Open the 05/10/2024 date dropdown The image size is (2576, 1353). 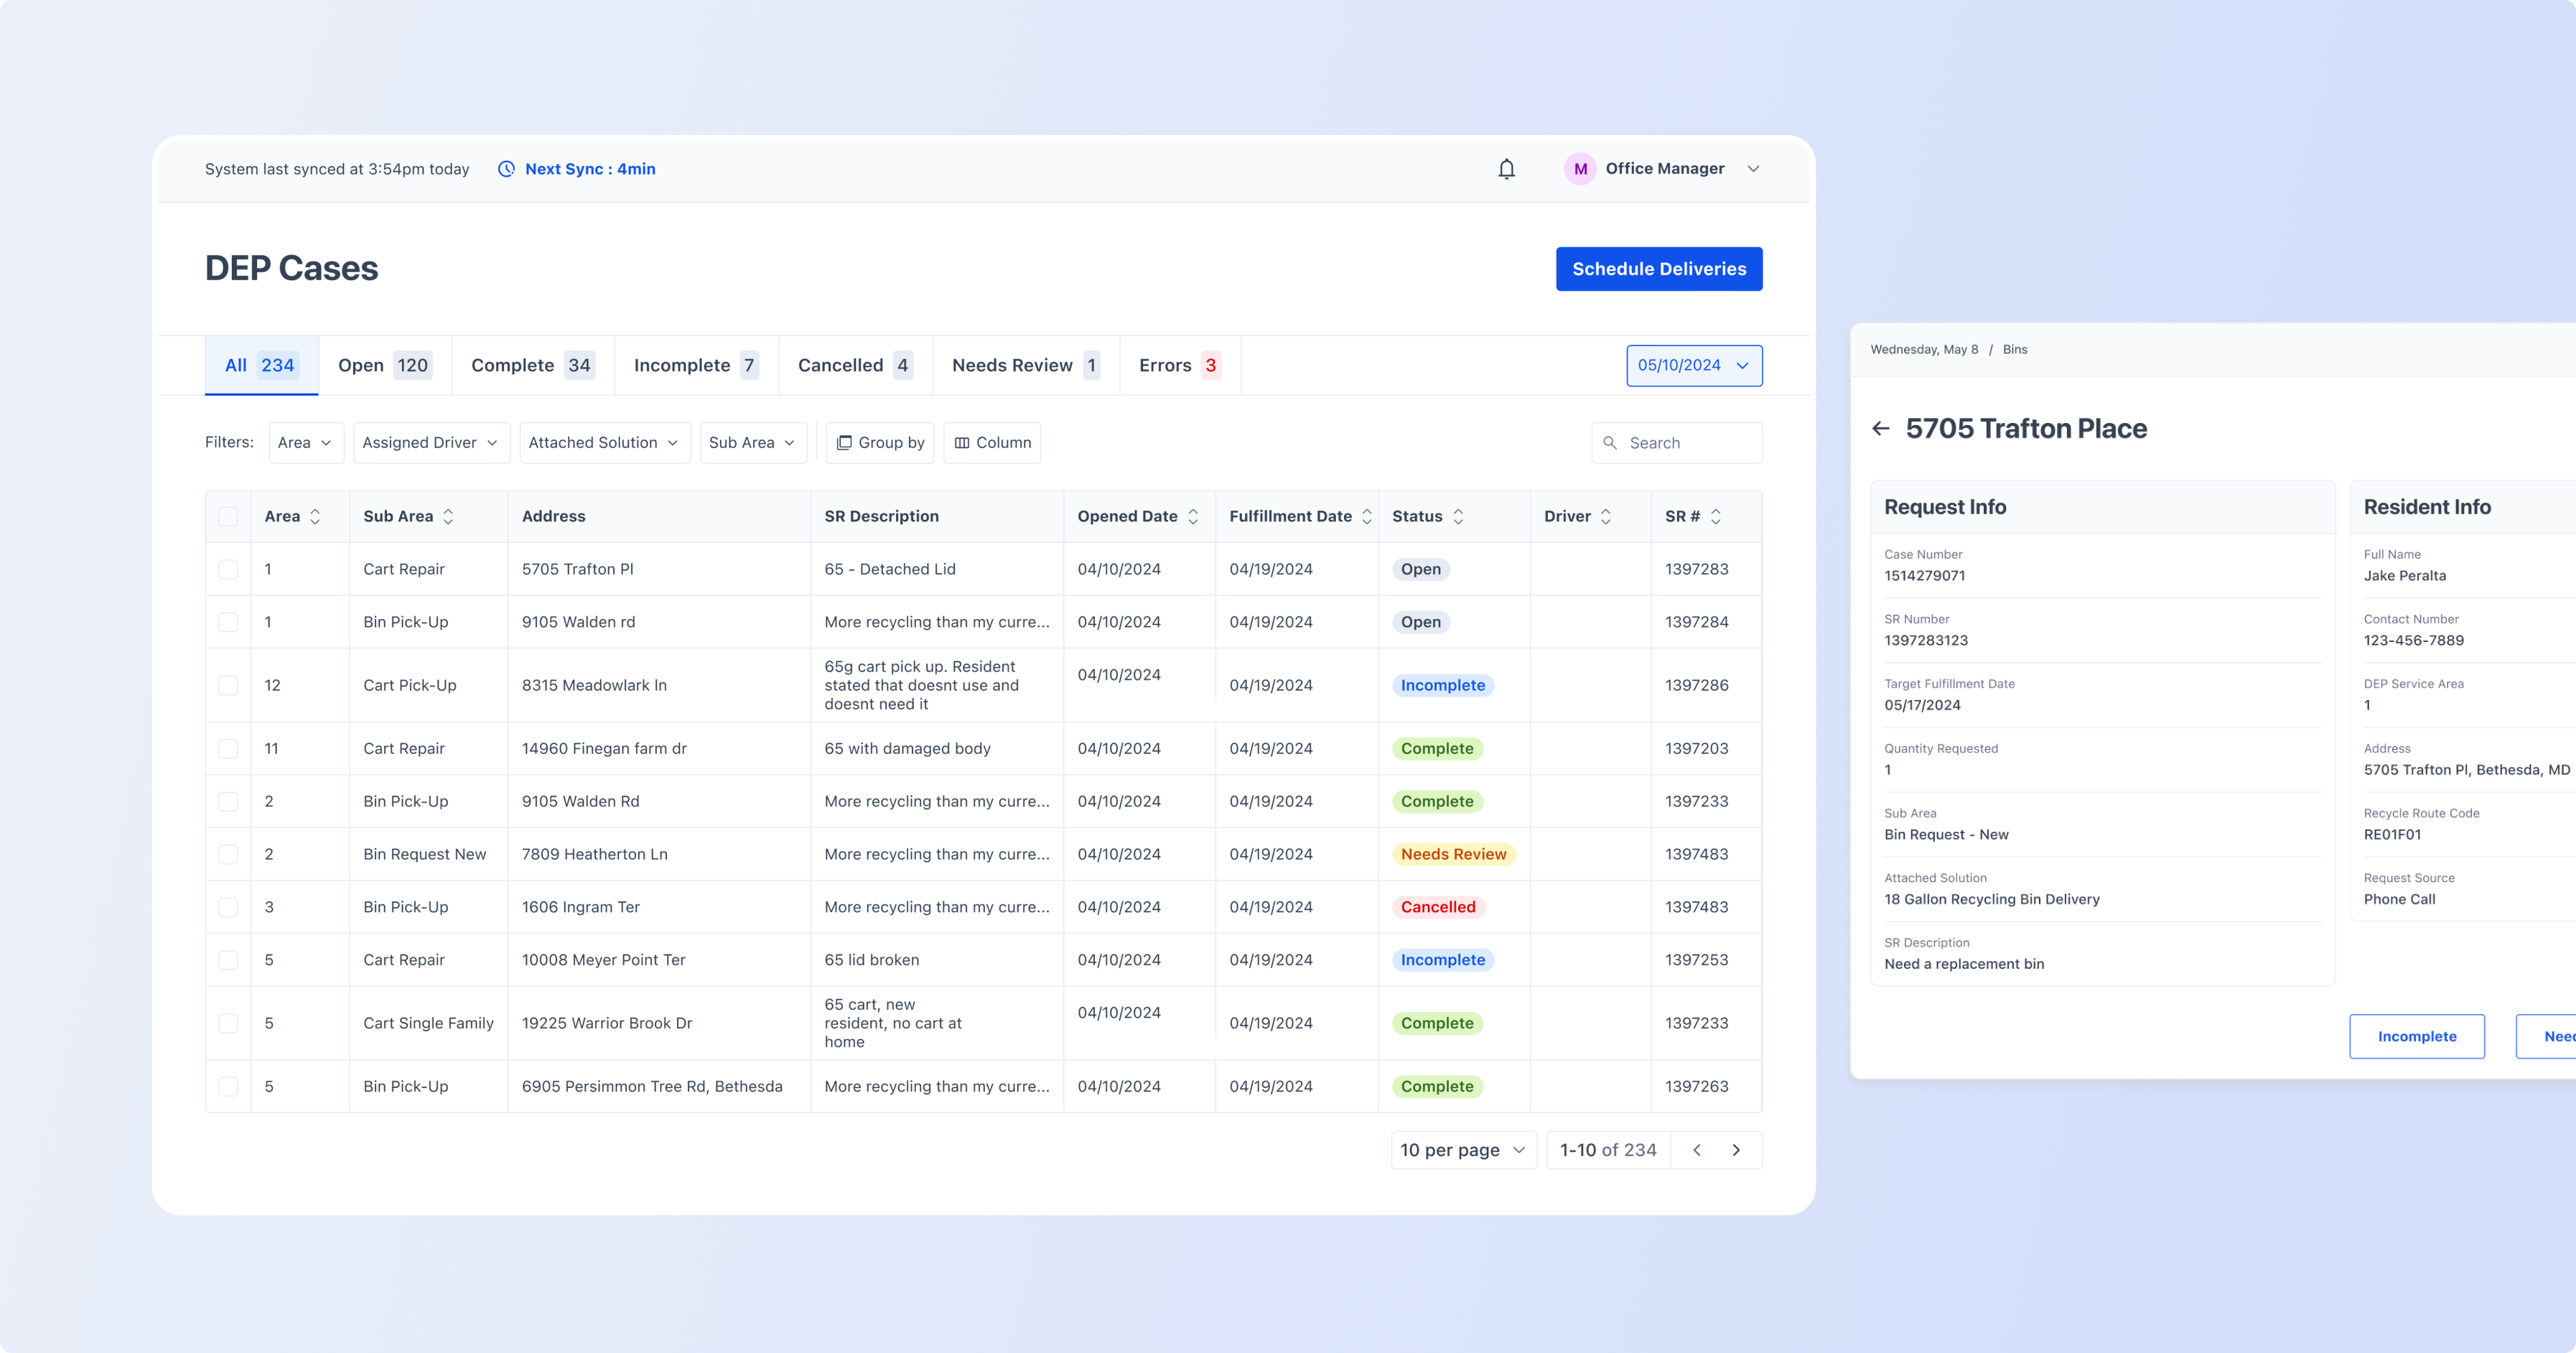click(x=1694, y=366)
